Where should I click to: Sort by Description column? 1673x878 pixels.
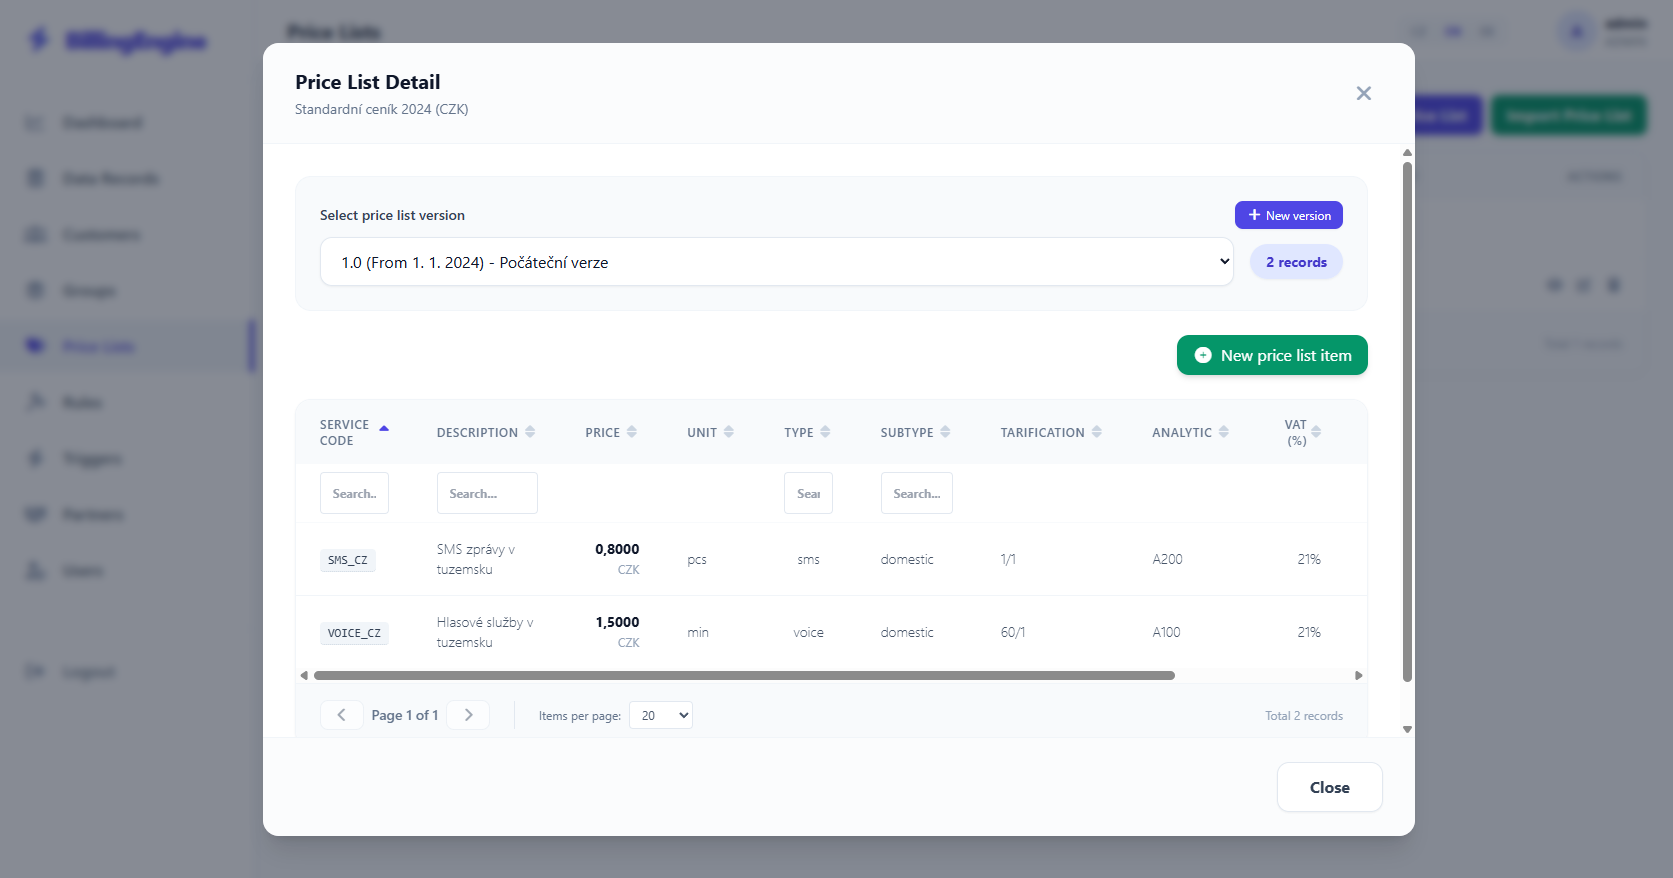pyautogui.click(x=486, y=432)
